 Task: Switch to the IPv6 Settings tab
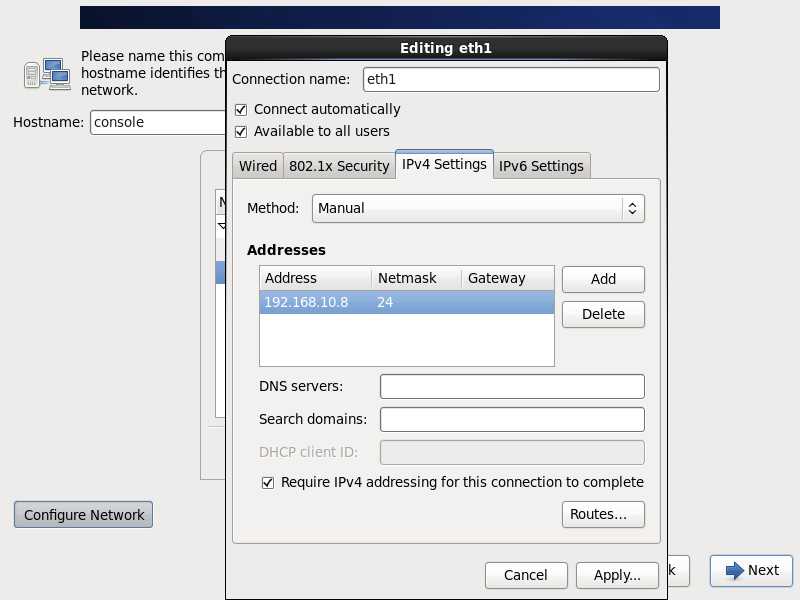point(541,166)
